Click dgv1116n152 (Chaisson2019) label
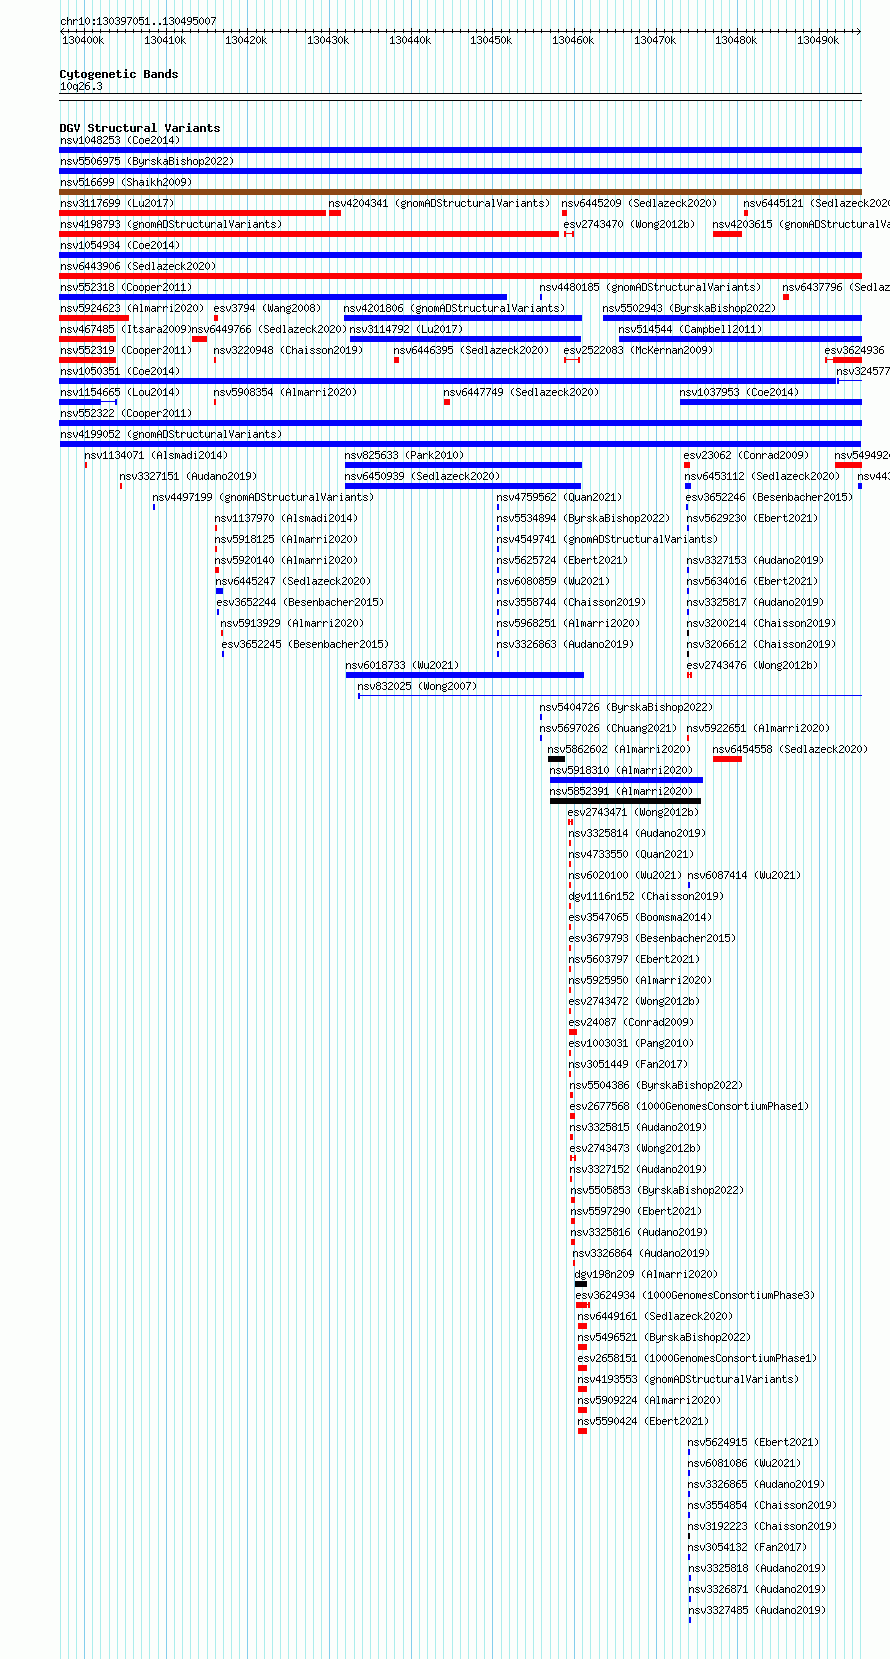The height and width of the screenshot is (1659, 890). (646, 896)
